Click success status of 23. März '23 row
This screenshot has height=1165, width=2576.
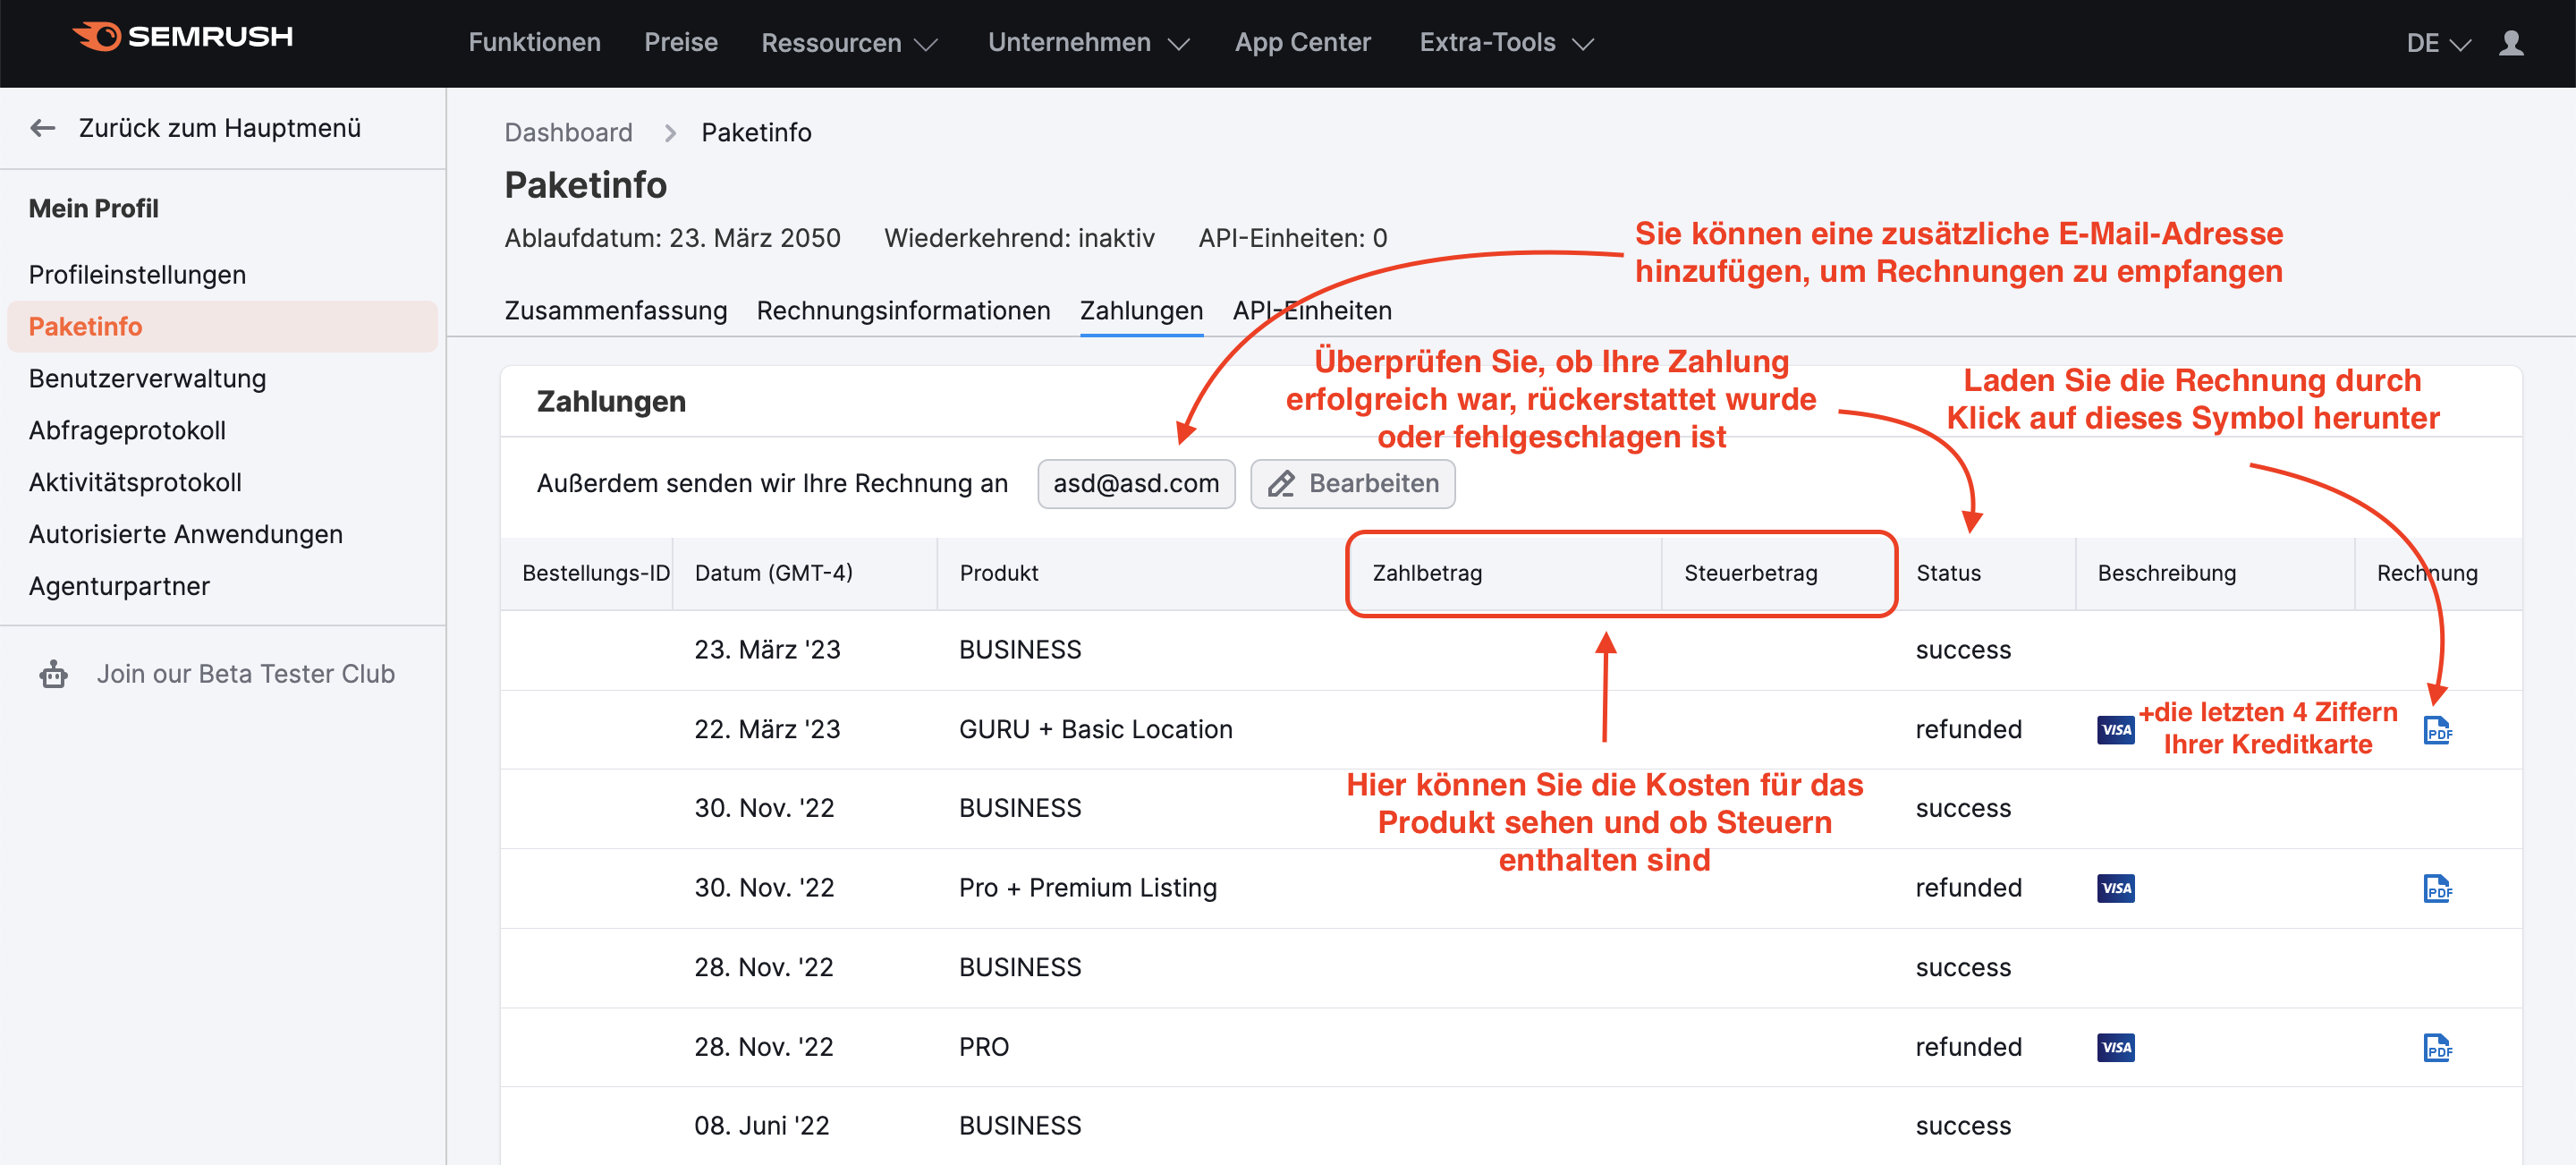pyautogui.click(x=1962, y=650)
